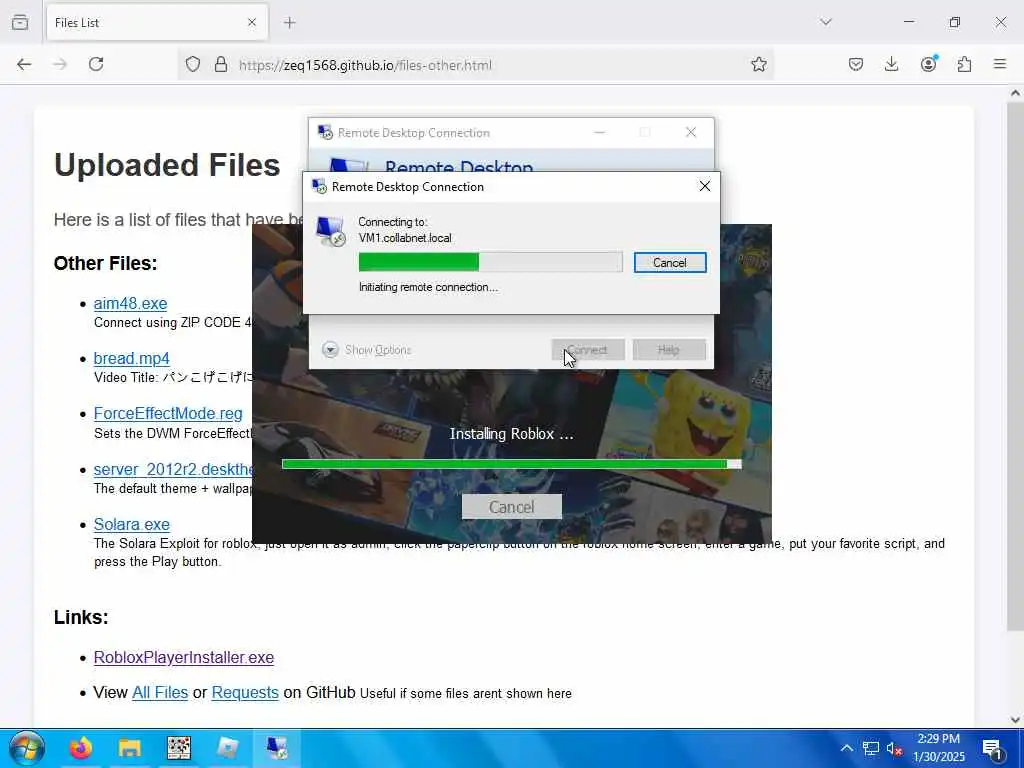Viewport: 1024px width, 768px height.
Task: Open the Firefox downloads panel
Action: (x=891, y=64)
